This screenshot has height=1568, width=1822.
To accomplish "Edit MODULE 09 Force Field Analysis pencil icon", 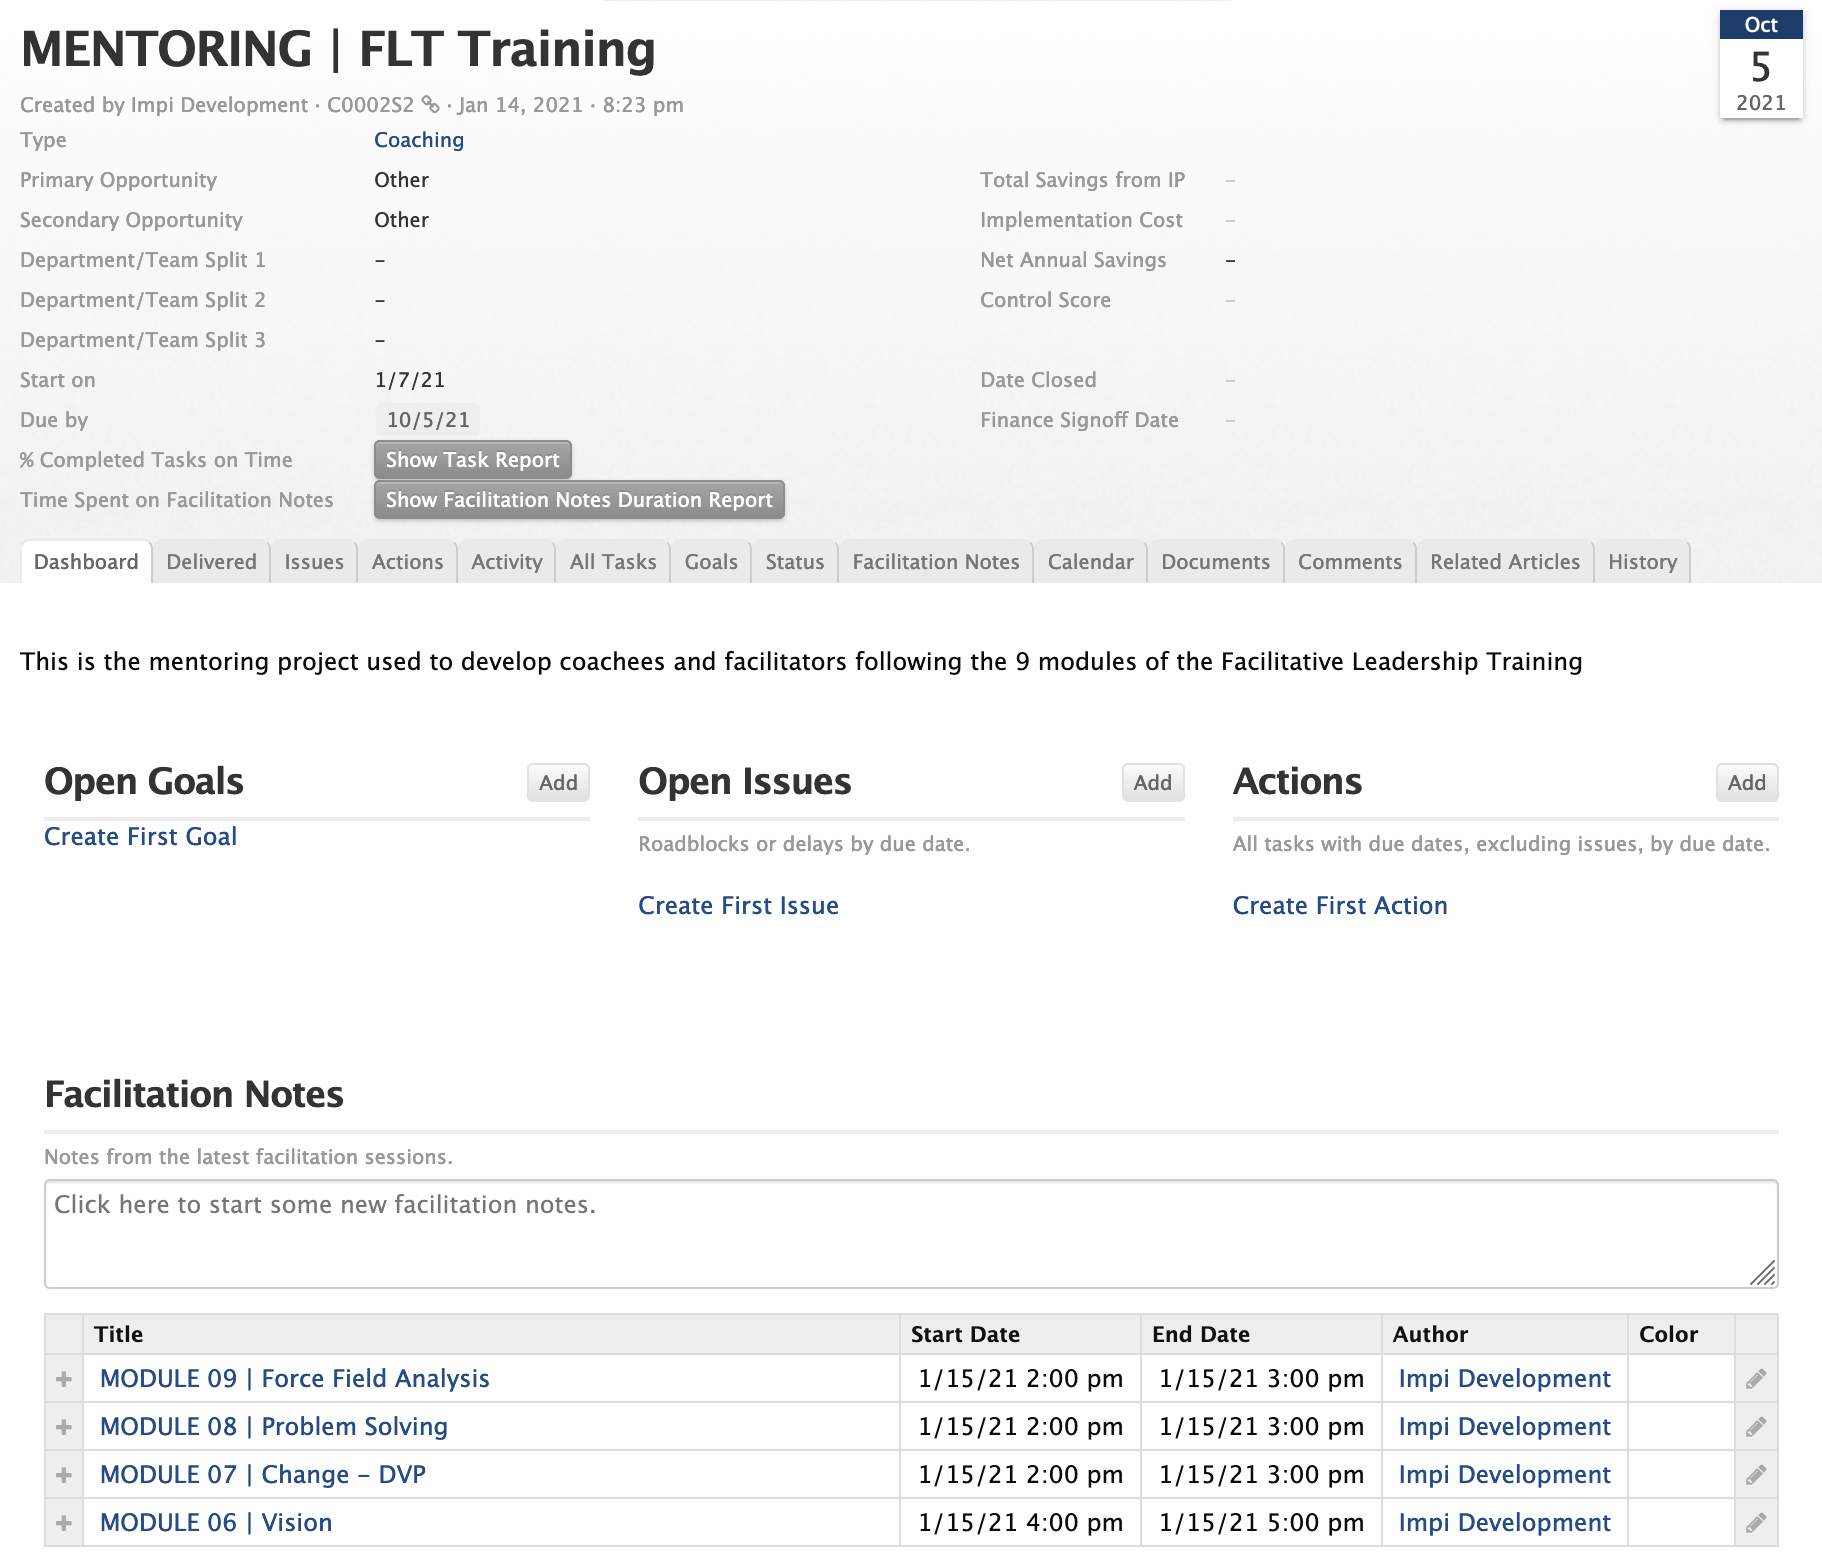I will [1755, 1379].
